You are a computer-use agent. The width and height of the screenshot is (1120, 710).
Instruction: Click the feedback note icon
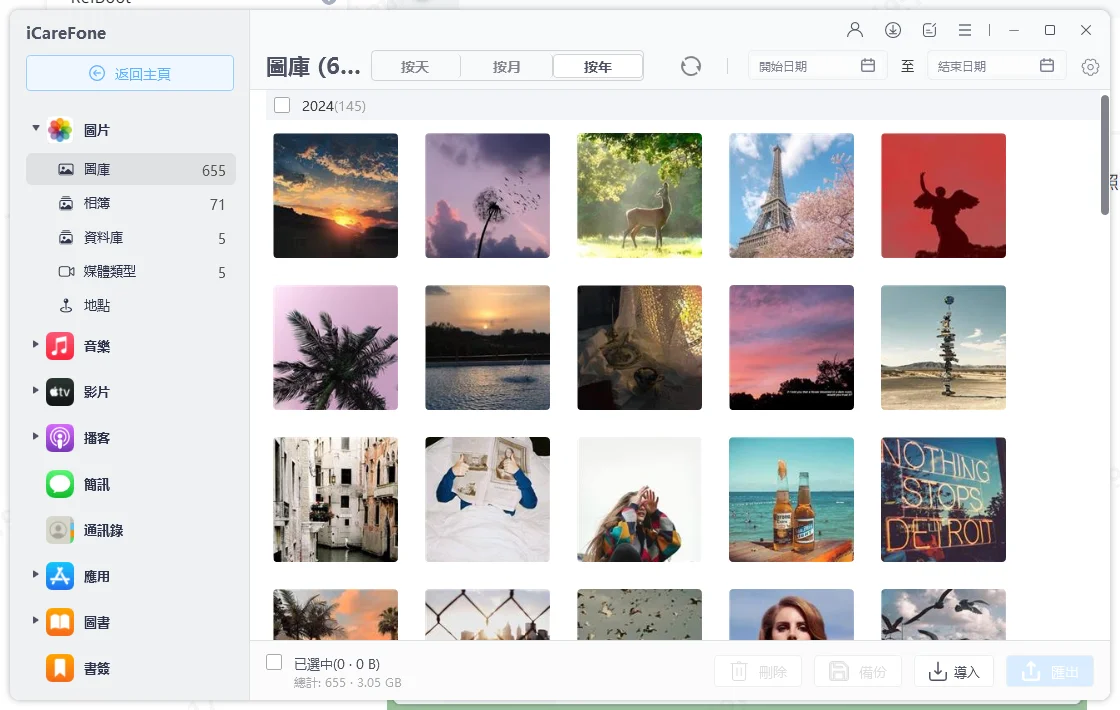coord(929,30)
